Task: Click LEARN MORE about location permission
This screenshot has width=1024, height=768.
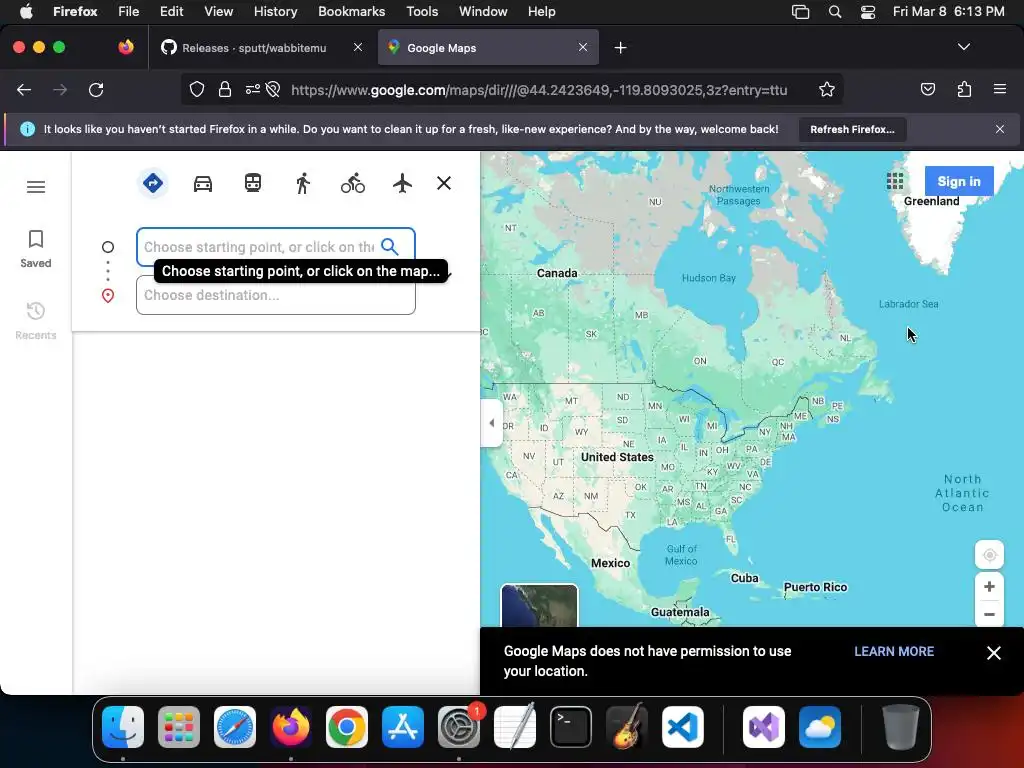Action: [894, 651]
